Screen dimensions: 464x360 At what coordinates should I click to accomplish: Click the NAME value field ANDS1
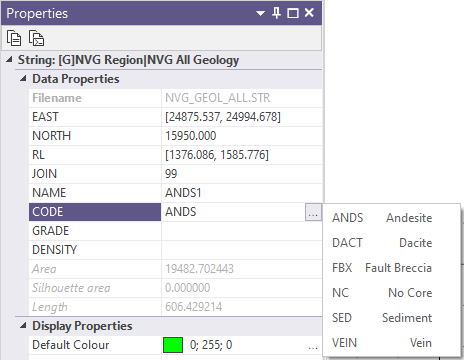click(242, 193)
